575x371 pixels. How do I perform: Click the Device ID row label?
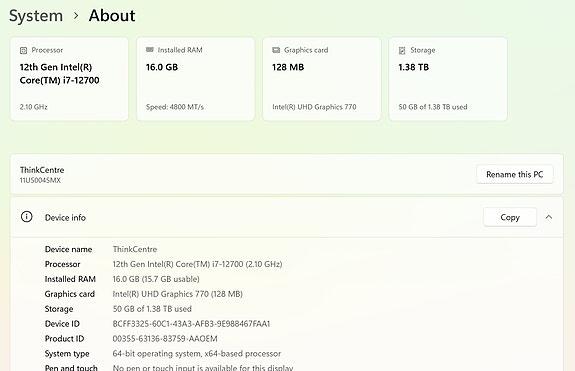(62, 324)
